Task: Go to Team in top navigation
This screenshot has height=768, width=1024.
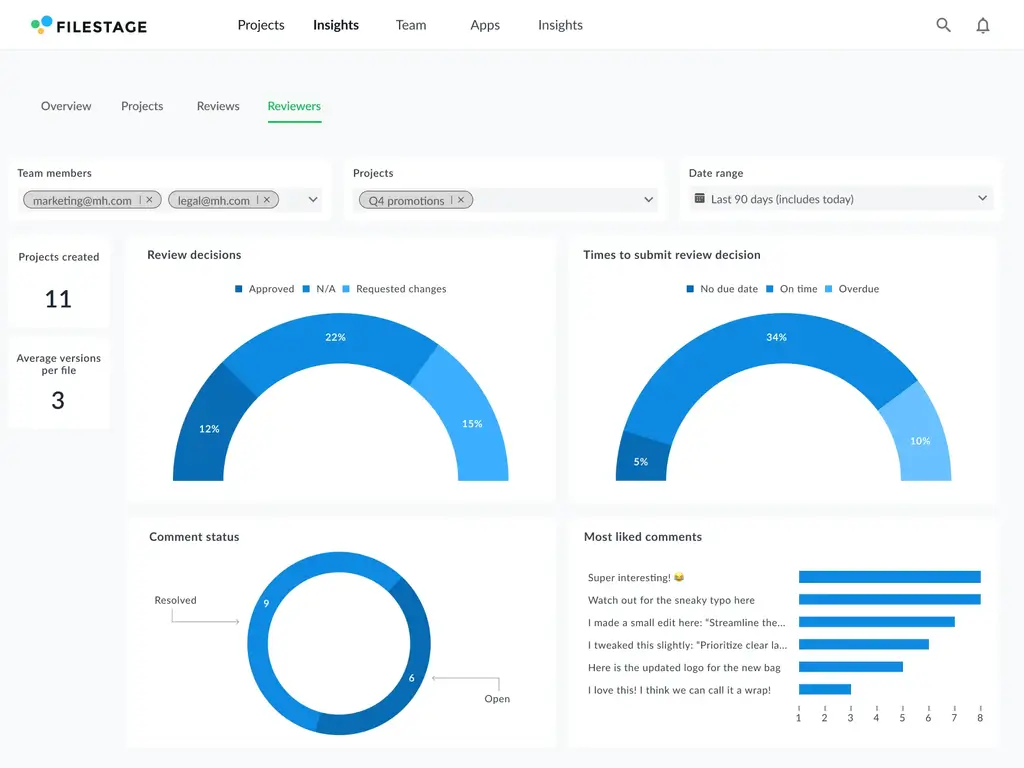Action: [x=411, y=25]
